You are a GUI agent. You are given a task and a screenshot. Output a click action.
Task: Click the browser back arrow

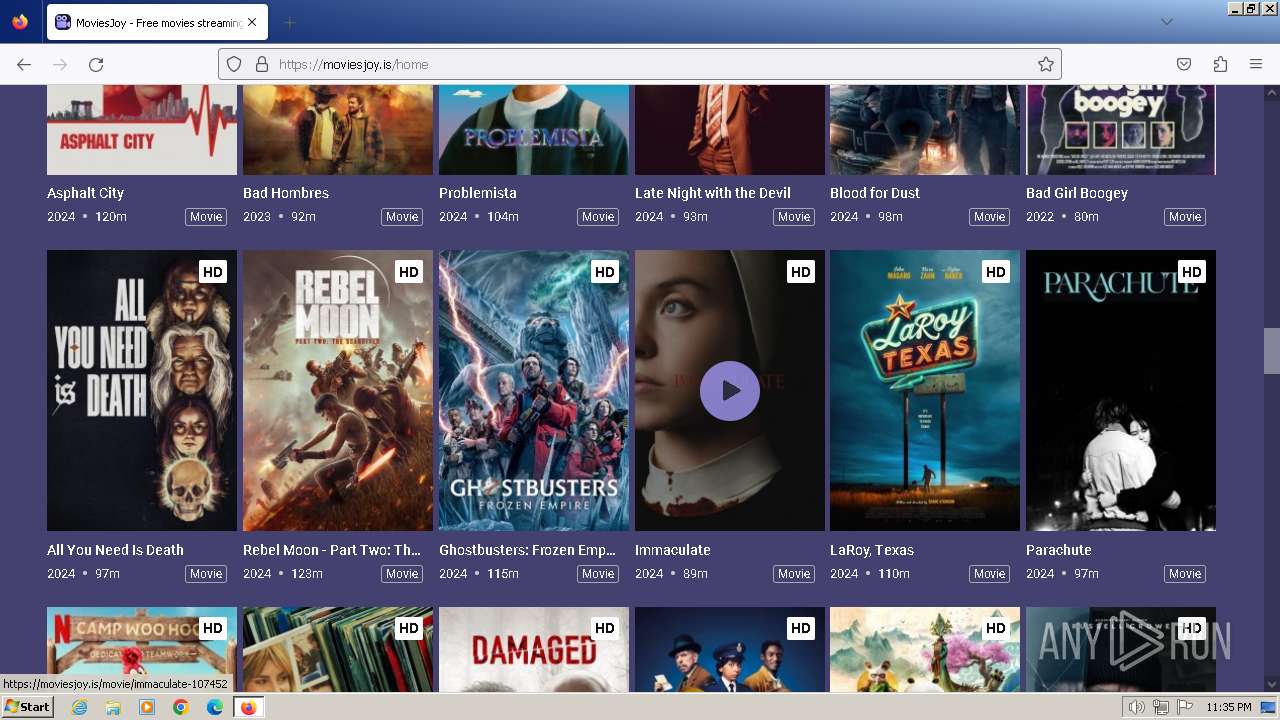point(24,64)
